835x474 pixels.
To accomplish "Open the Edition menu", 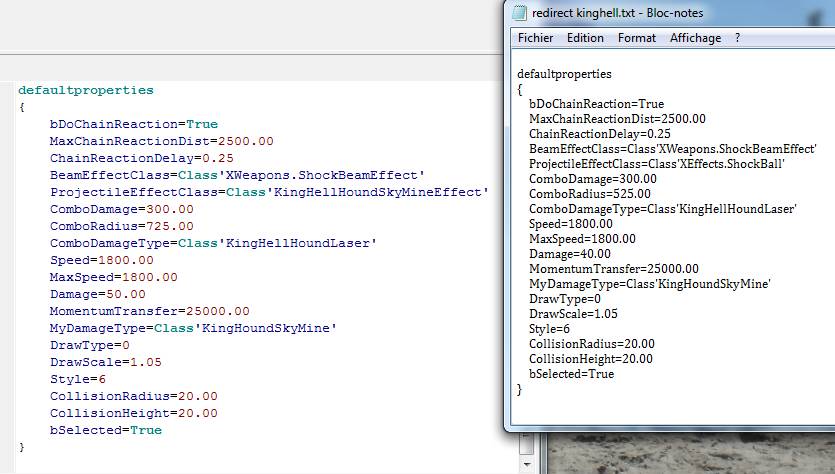I will click(585, 38).
